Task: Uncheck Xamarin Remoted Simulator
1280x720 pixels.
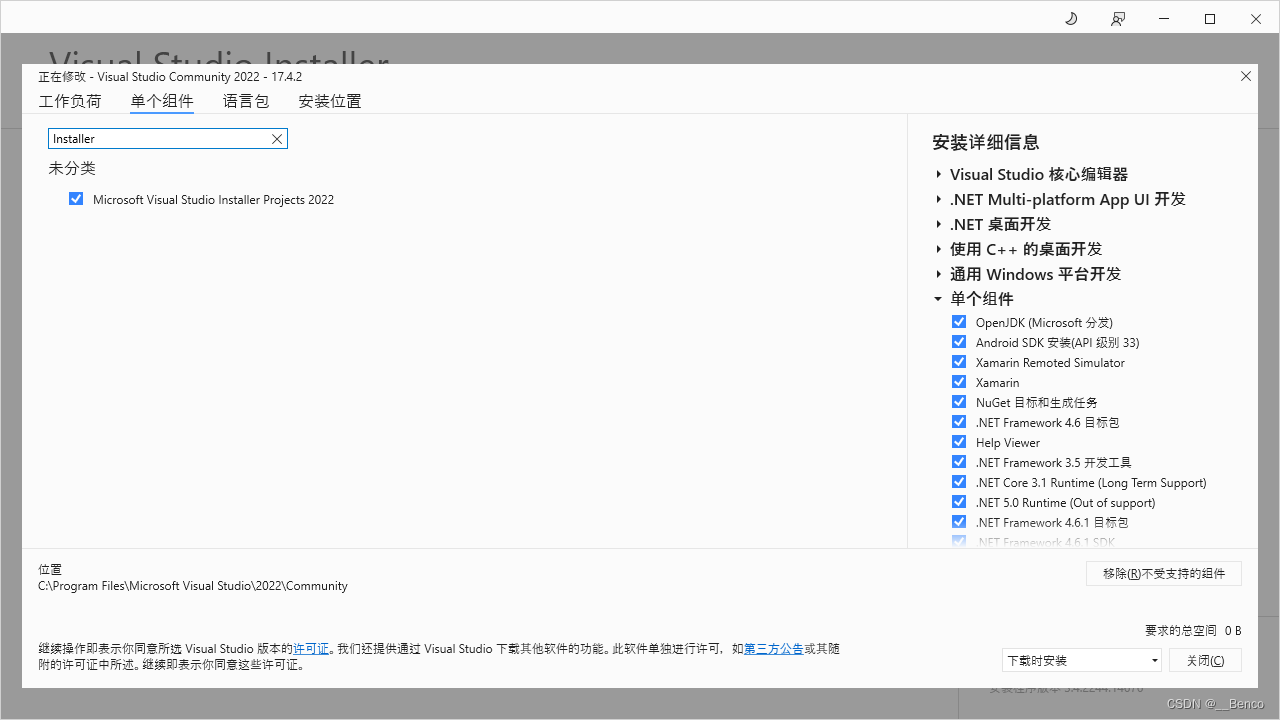Action: [x=958, y=361]
